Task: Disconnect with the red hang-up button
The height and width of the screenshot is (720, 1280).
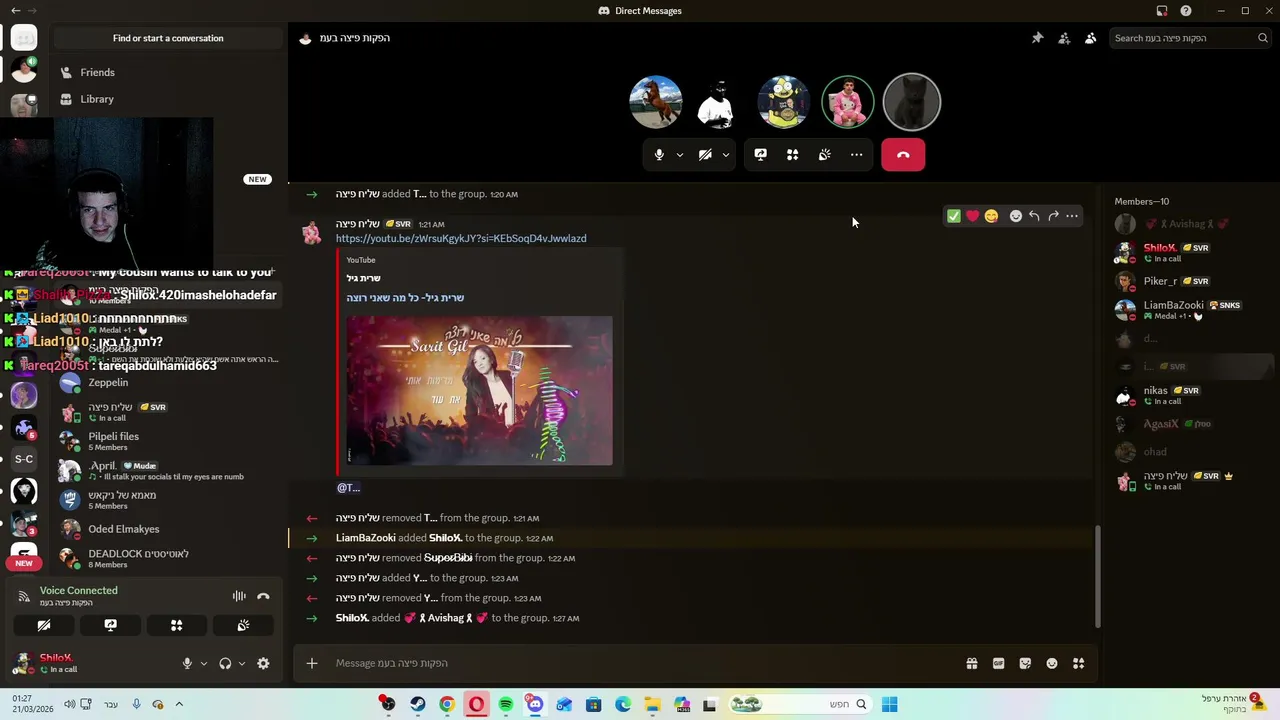Action: point(903,155)
